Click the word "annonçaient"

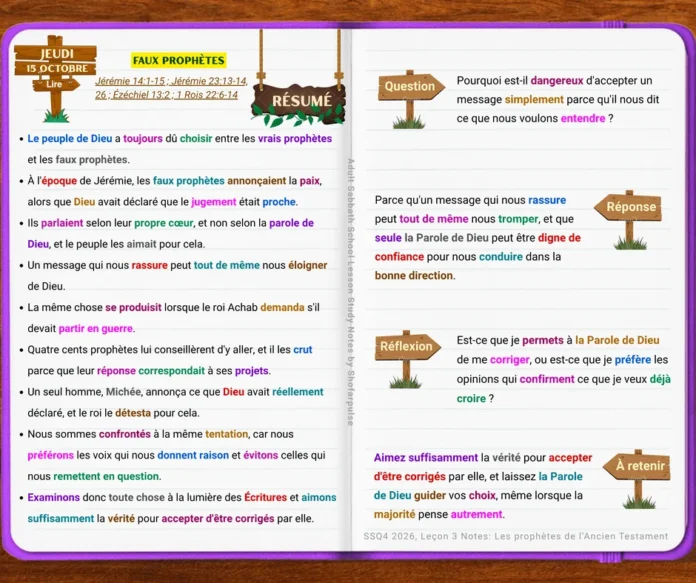[257, 181]
